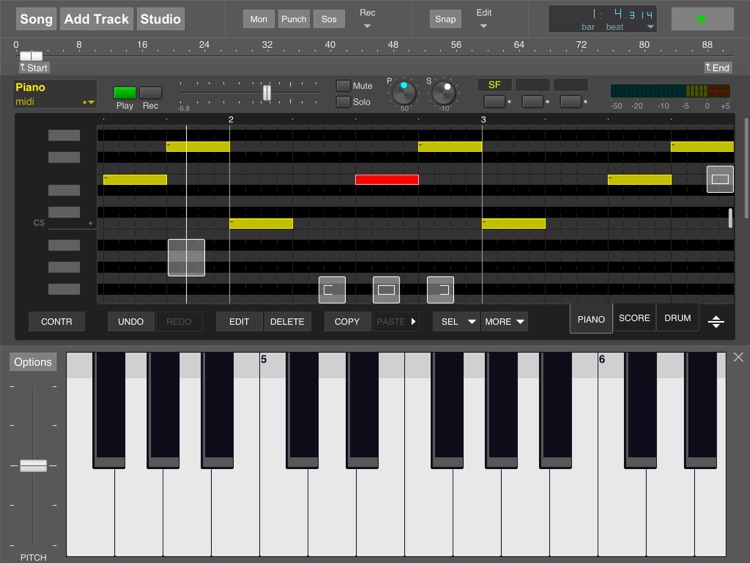Switch to the DRUM tab
The width and height of the screenshot is (750, 563).
[x=677, y=318]
